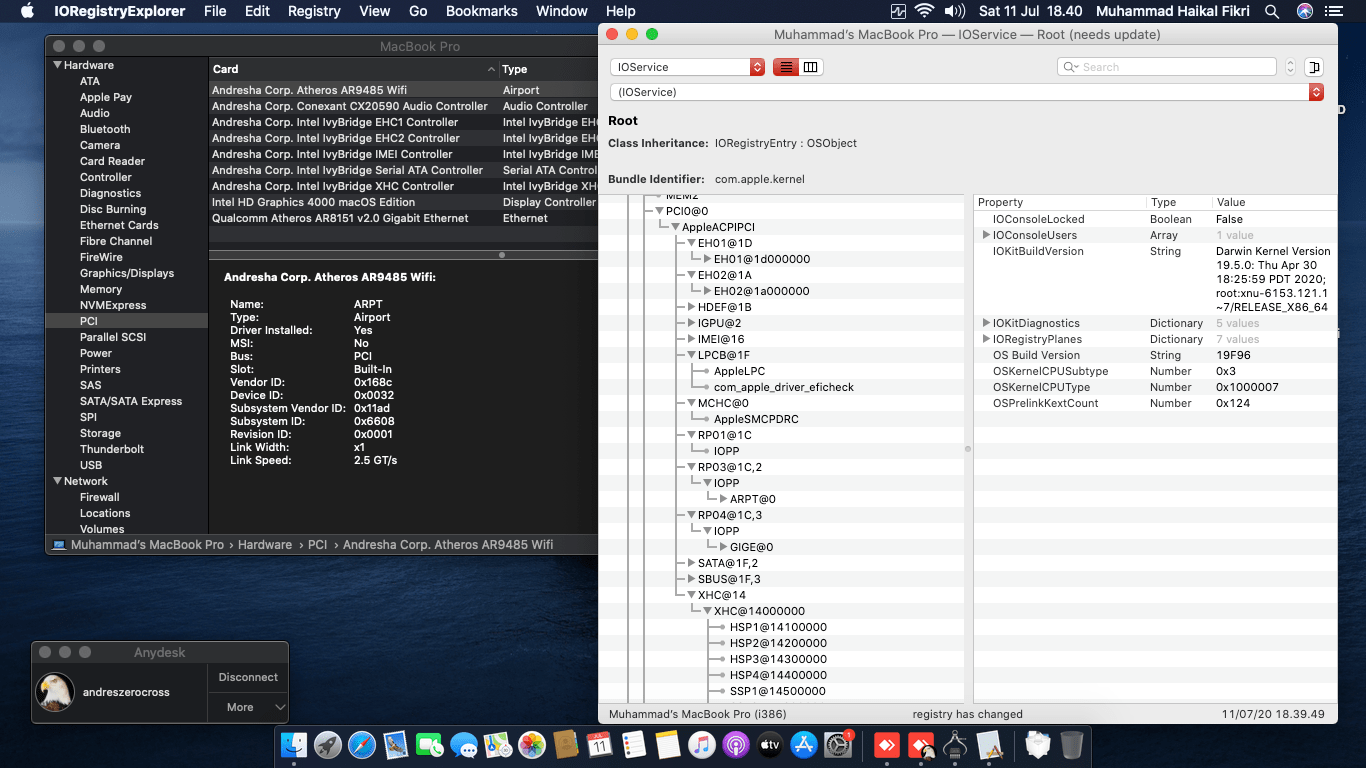Image resolution: width=1366 pixels, height=768 pixels.
Task: Switch IORegistryExplorer to list view
Action: point(785,67)
